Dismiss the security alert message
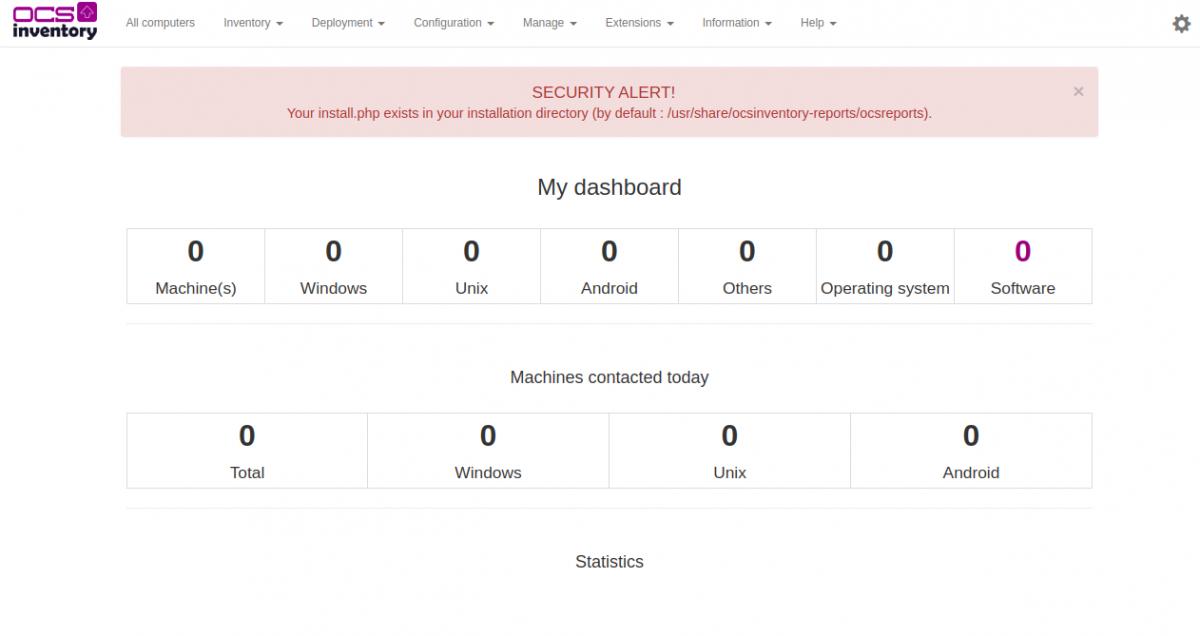 [x=1078, y=91]
